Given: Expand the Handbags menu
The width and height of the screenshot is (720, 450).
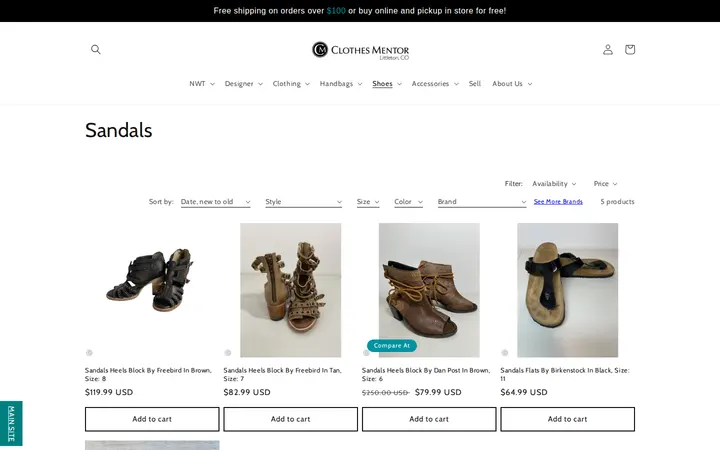Looking at the screenshot, I should [341, 84].
